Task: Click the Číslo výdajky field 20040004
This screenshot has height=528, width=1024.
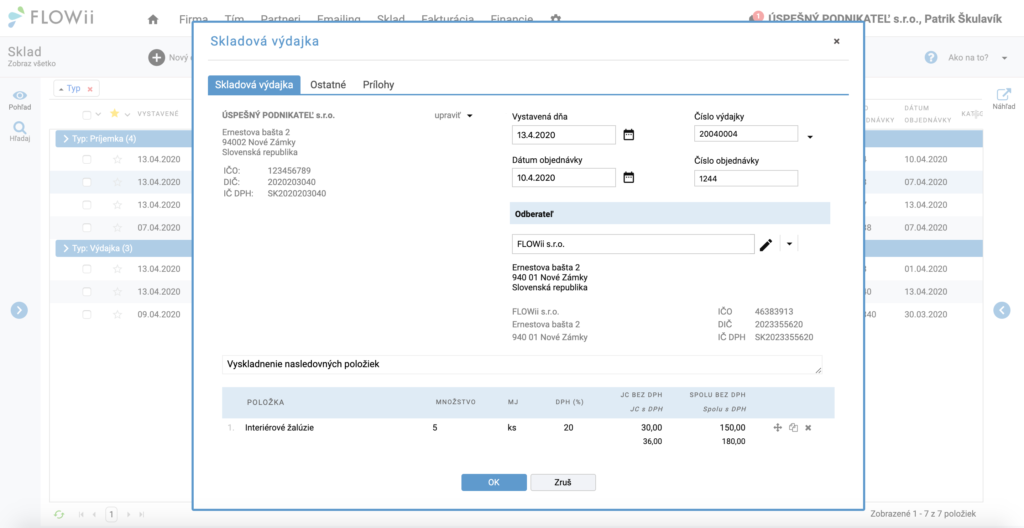Action: 746,134
